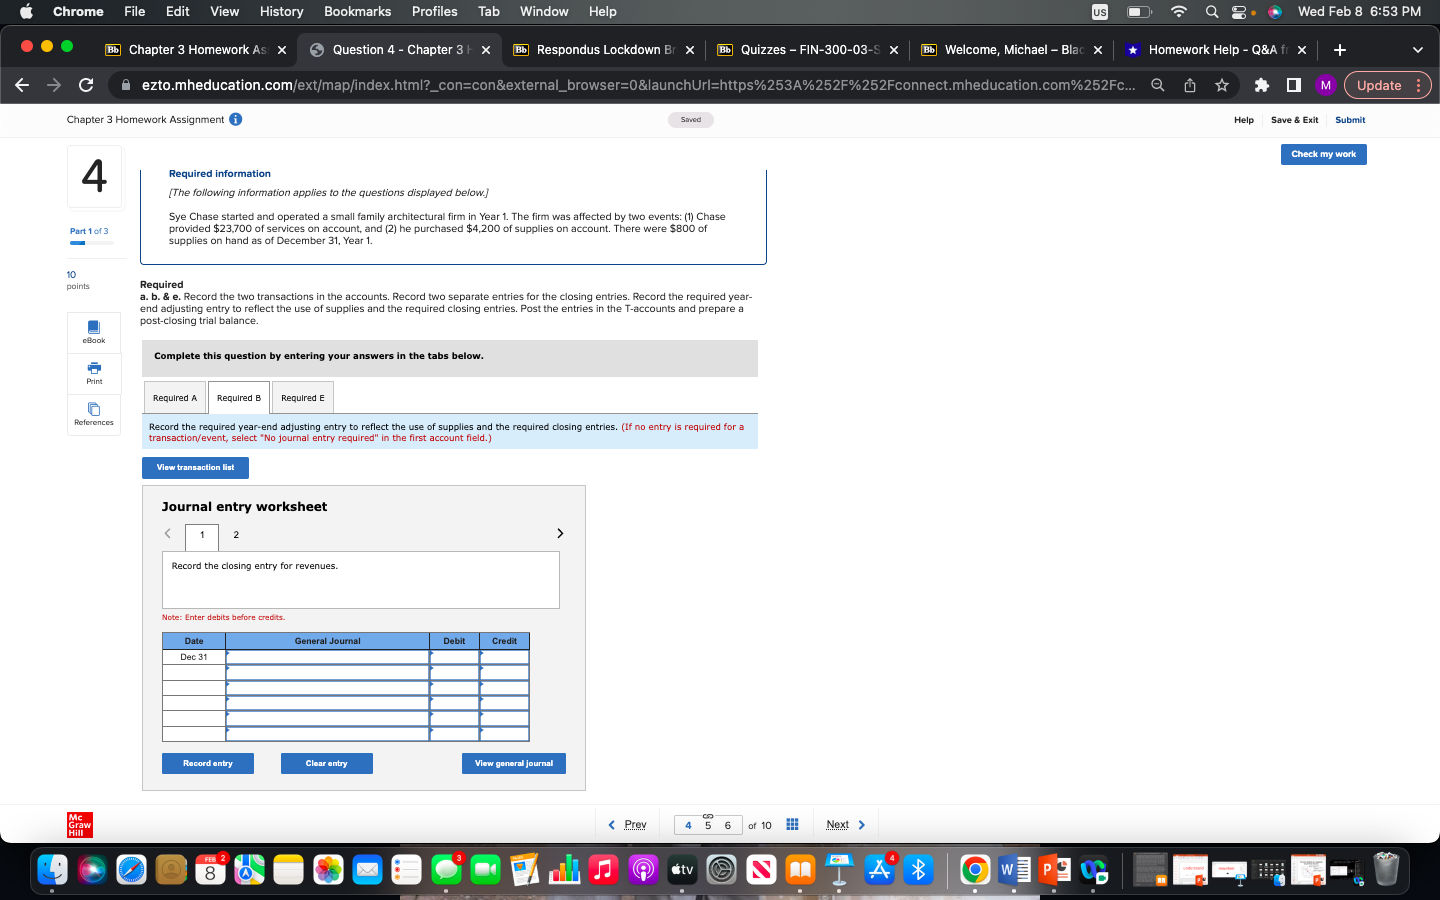Click the bookmark star in the address bar
The height and width of the screenshot is (900, 1440).
point(1220,85)
